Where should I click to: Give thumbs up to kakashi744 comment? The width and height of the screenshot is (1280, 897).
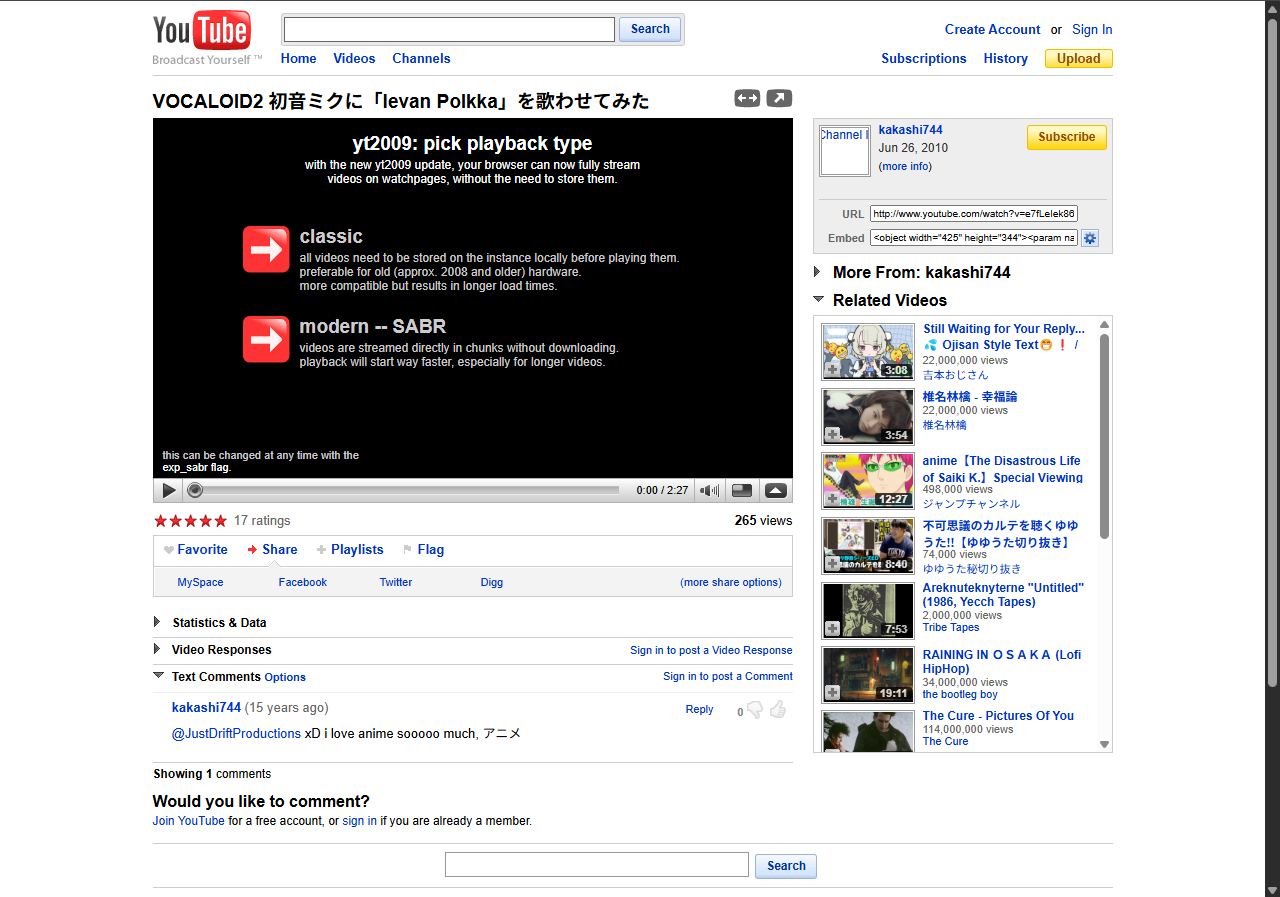point(778,709)
